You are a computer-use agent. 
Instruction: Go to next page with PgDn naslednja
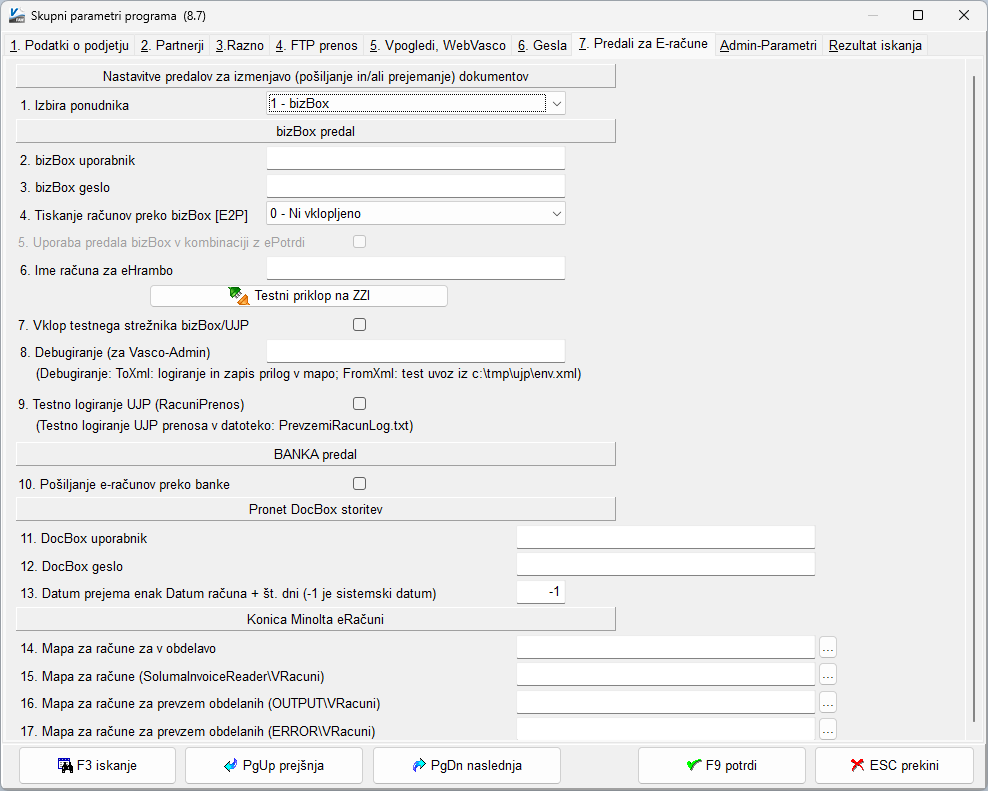467,765
